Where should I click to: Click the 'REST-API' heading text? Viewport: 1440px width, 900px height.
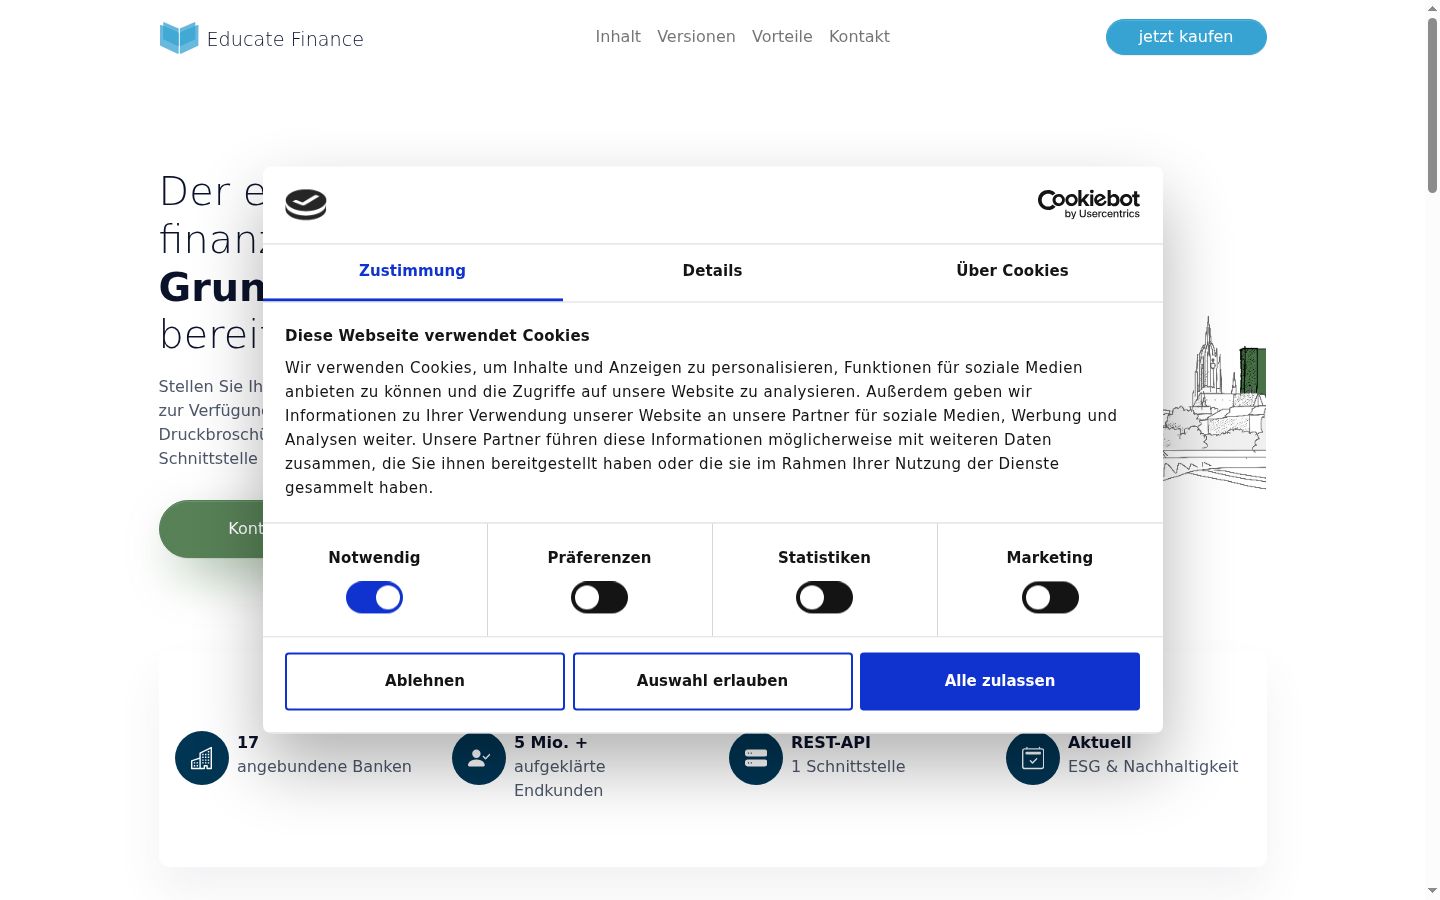pyautogui.click(x=831, y=743)
